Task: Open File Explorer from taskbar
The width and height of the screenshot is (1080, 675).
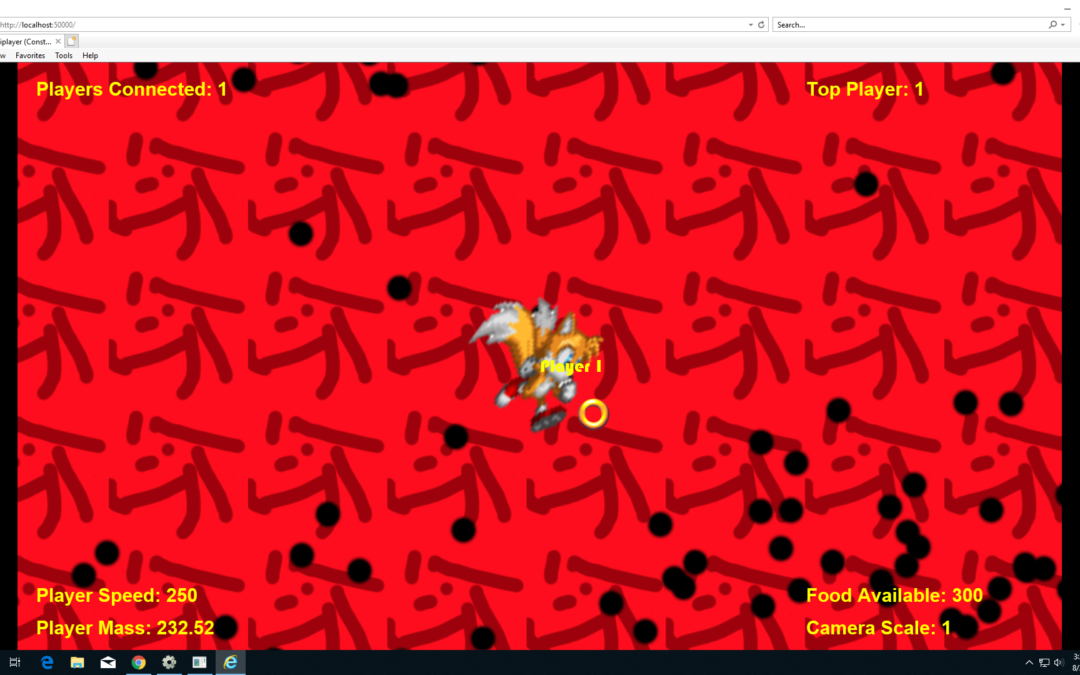Action: click(77, 663)
